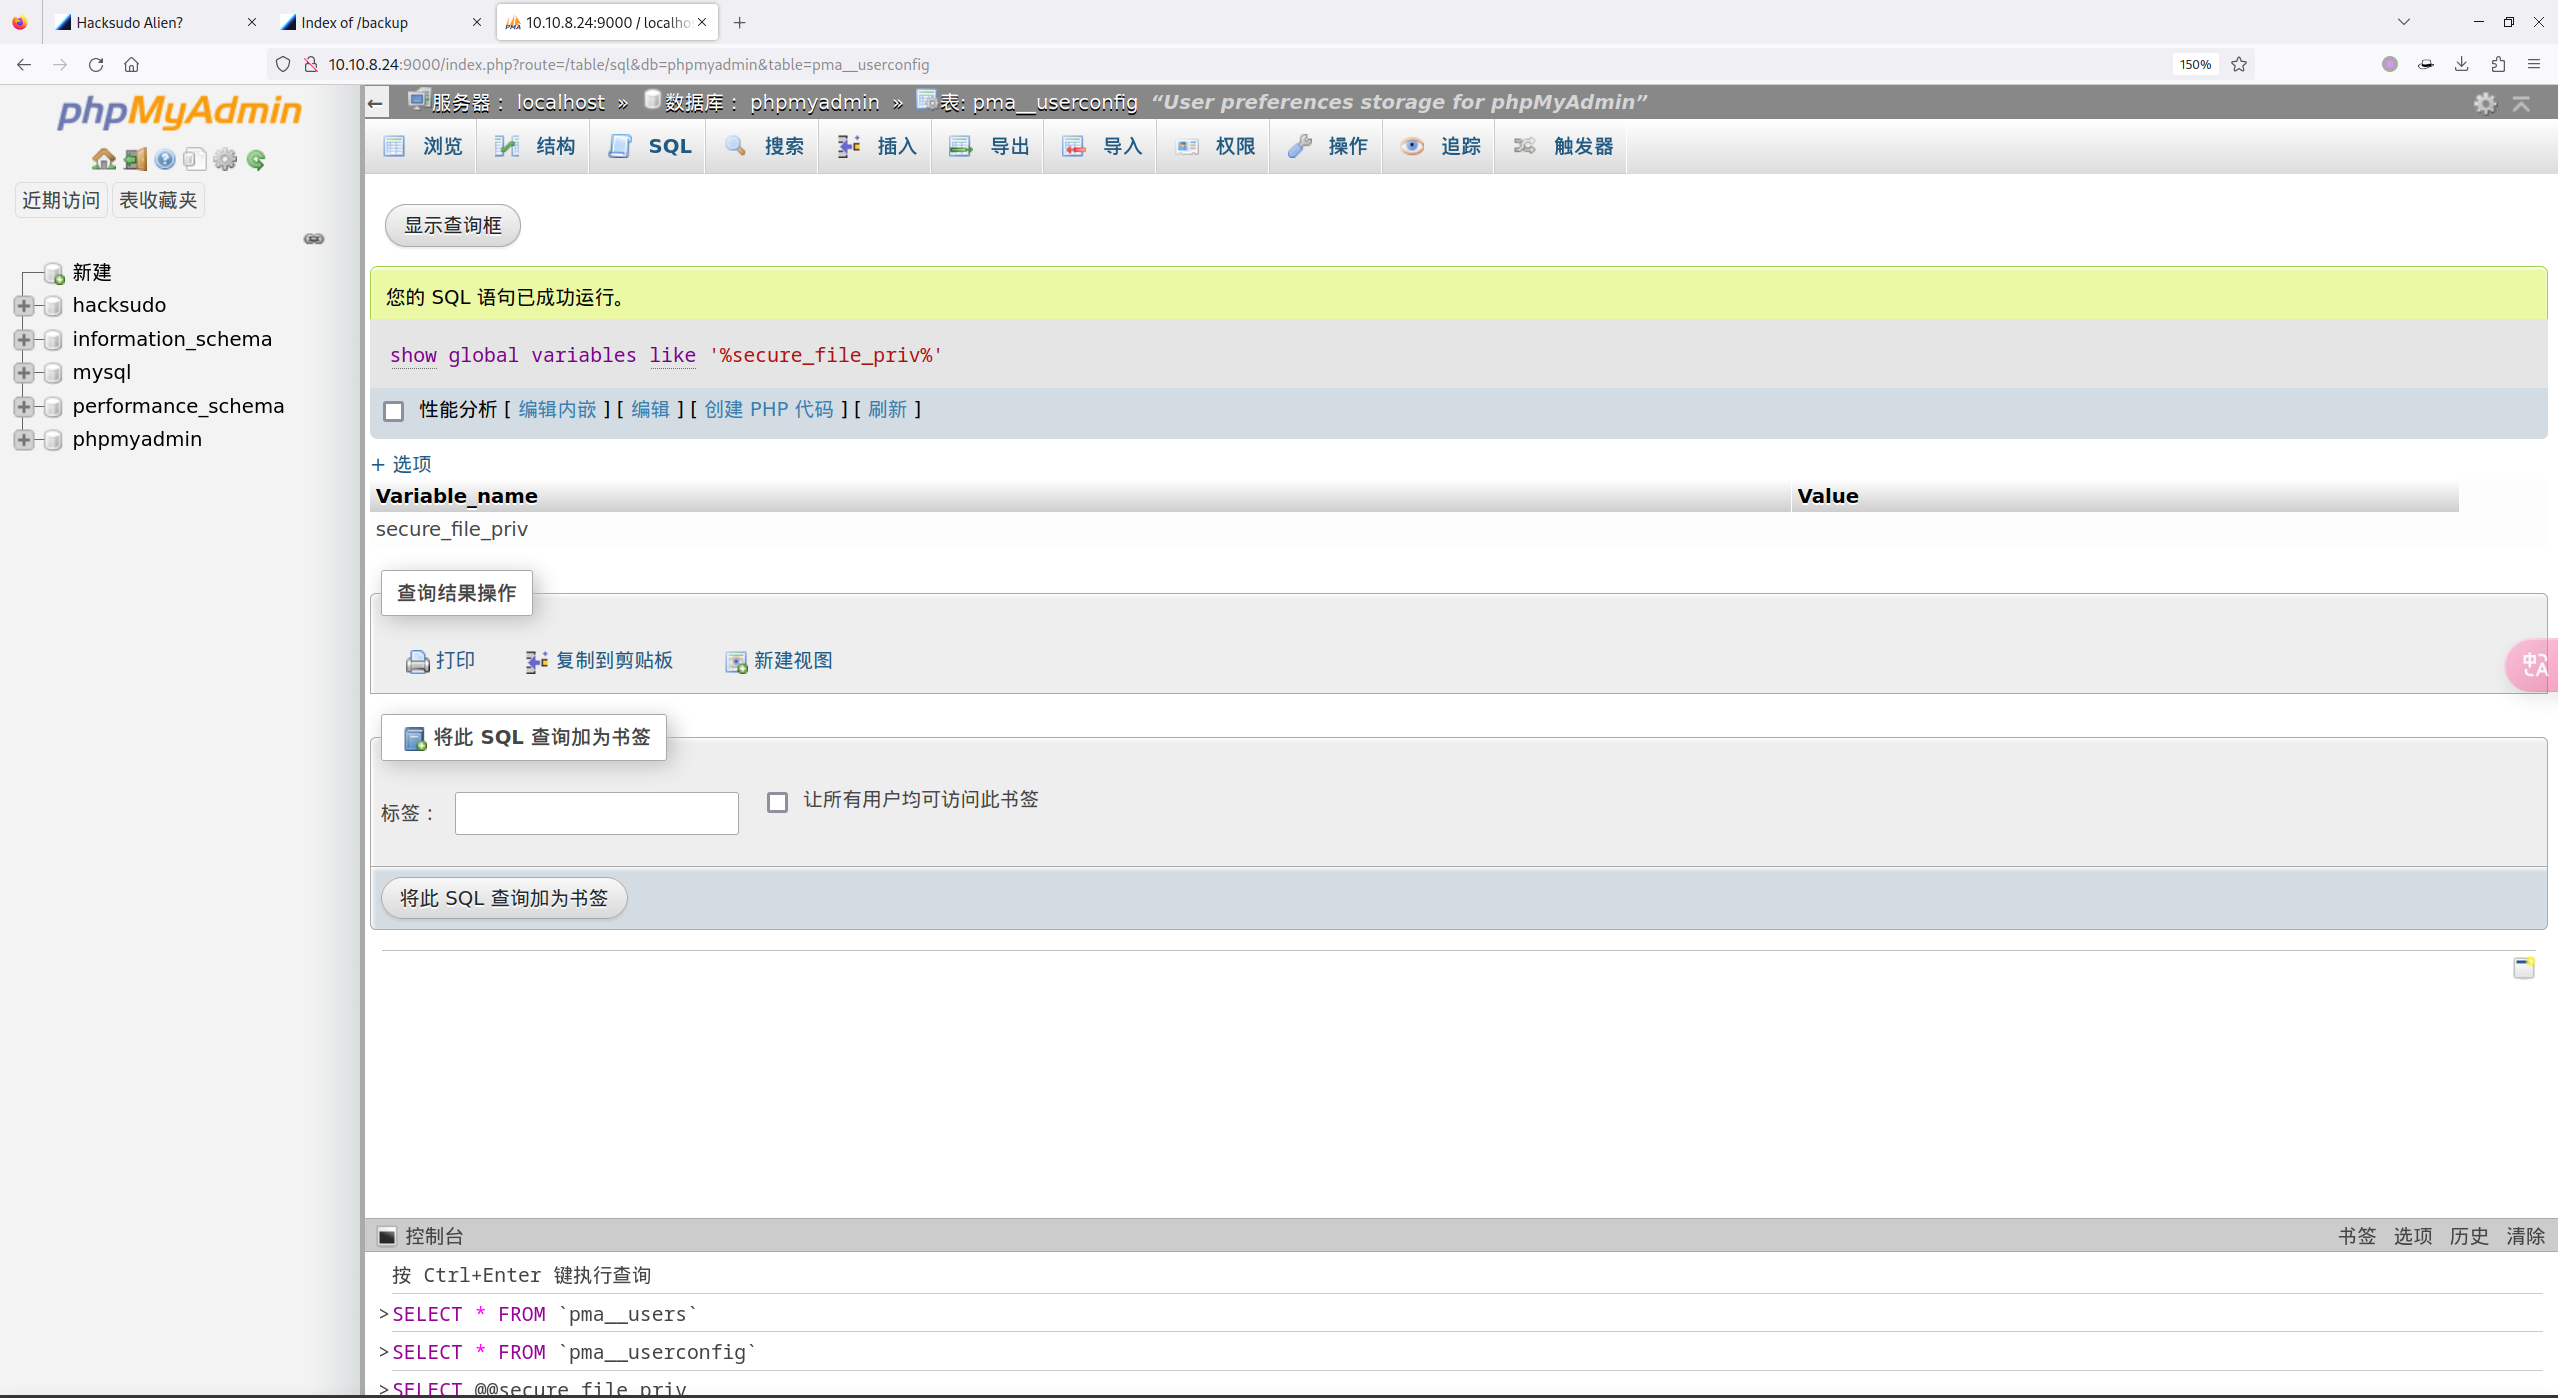Open the 结构 structure tab
This screenshot has height=1398, width=2558.
coord(534,146)
